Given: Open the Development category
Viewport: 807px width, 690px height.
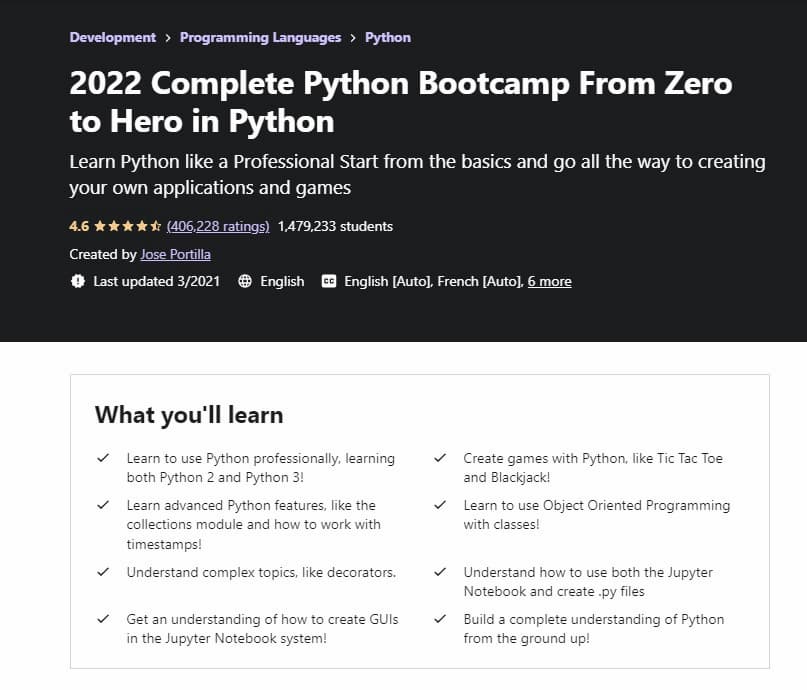Looking at the screenshot, I should 112,37.
